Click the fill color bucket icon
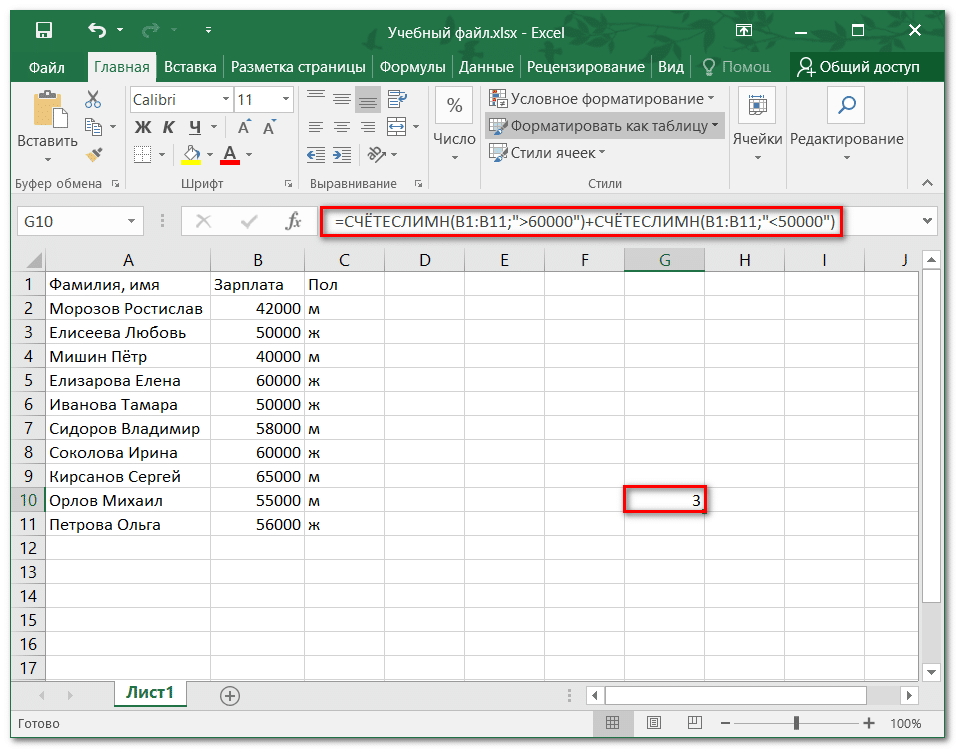Screen dimensions: 956x749 (191, 154)
